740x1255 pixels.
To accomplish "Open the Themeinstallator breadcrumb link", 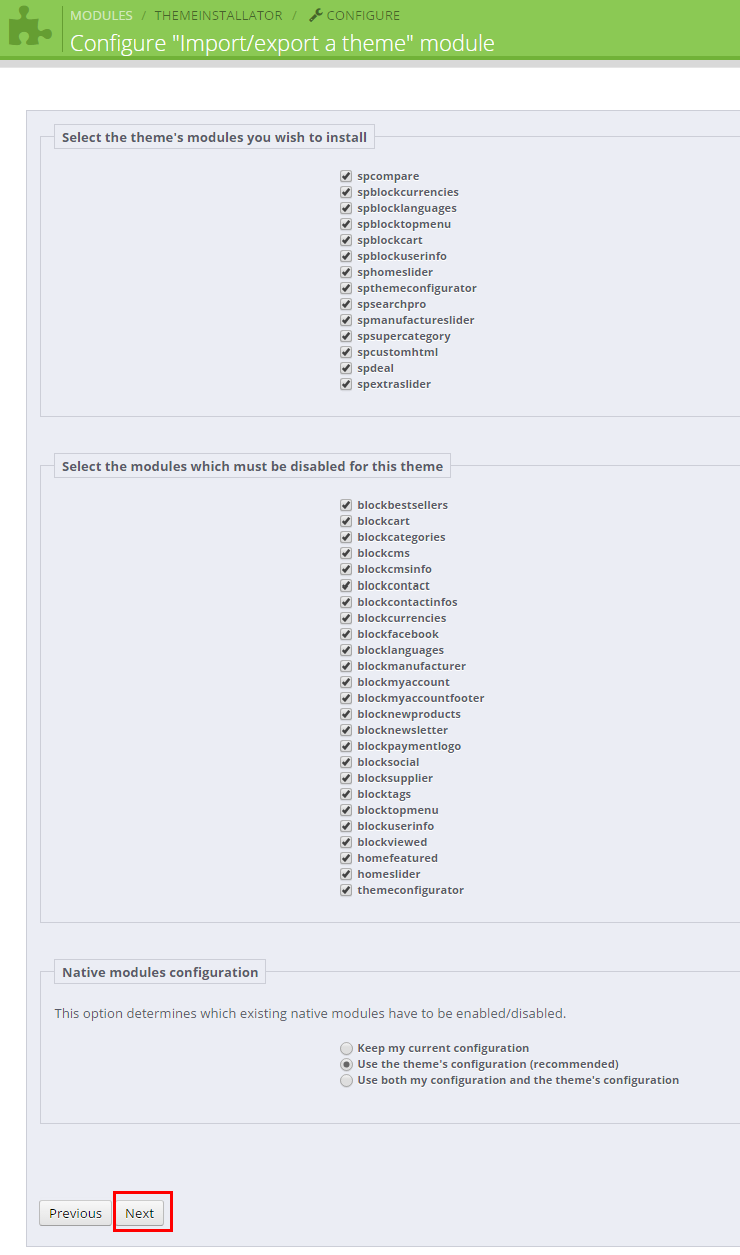I will 218,15.
